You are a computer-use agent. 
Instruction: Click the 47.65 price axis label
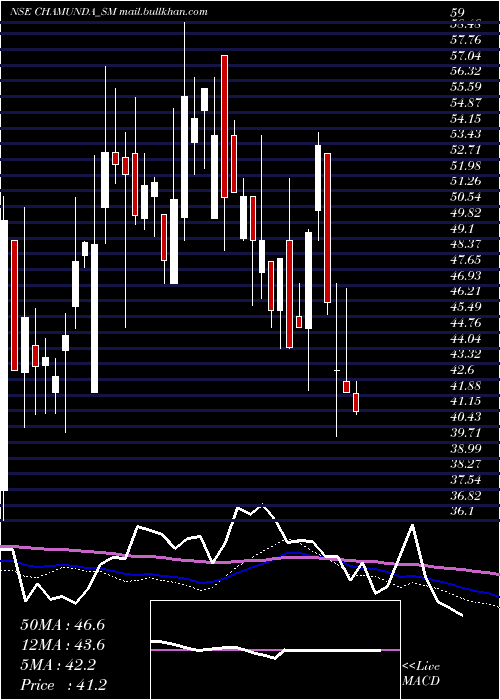(x=466, y=260)
